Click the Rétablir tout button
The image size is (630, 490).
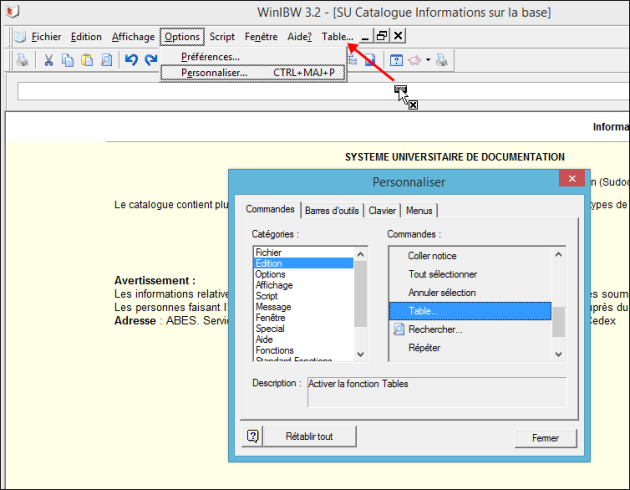[309, 436]
